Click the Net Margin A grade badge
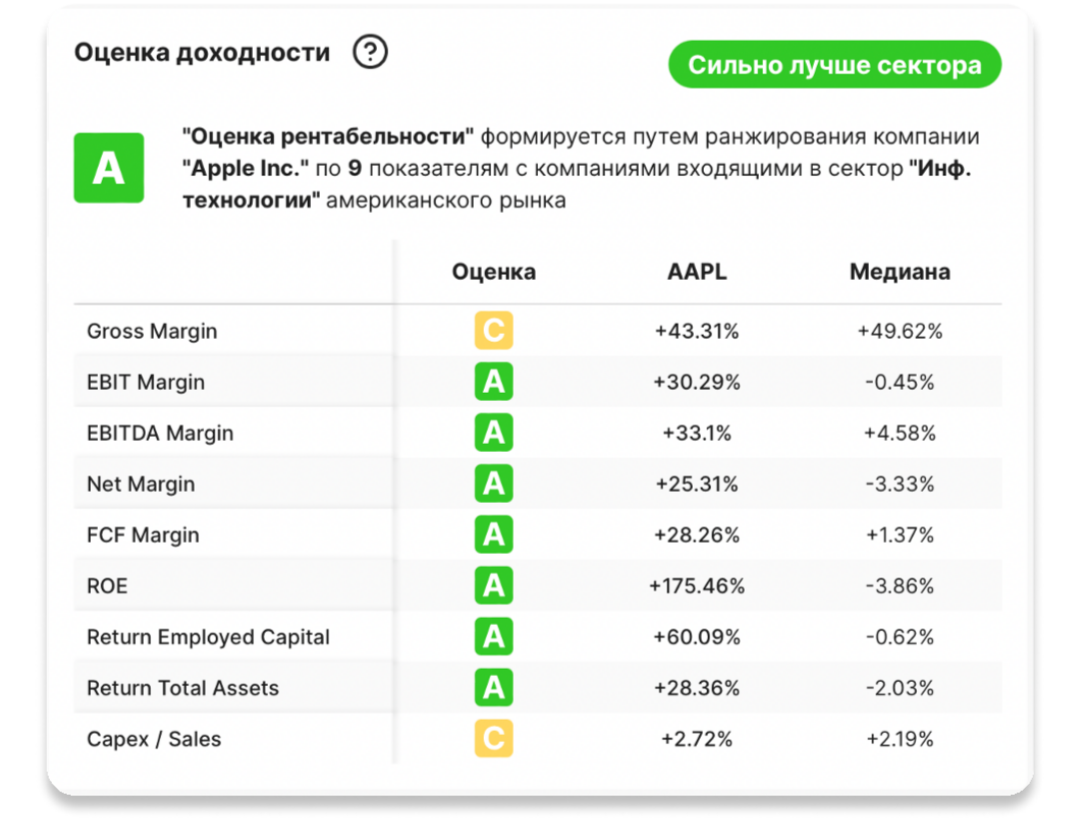The width and height of the screenshot is (1080, 834). click(x=494, y=484)
